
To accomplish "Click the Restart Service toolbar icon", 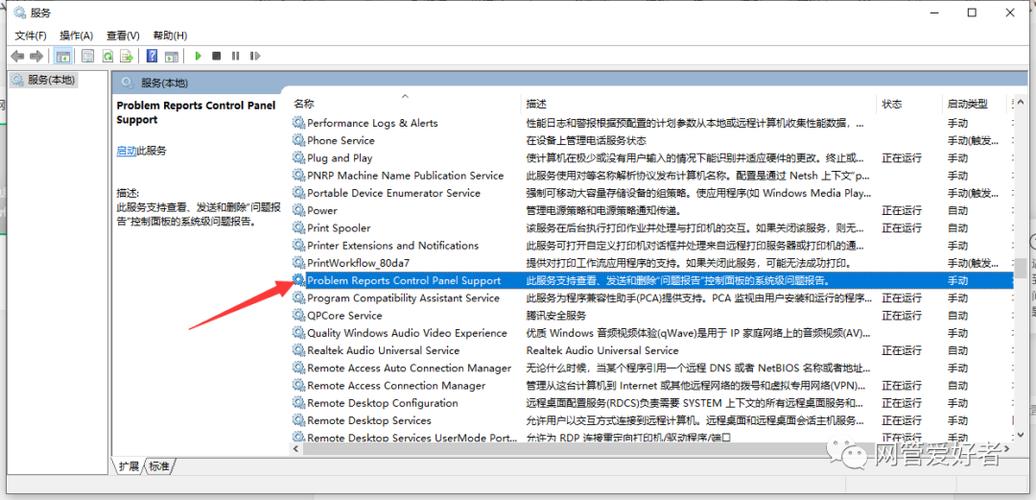I will 255,56.
